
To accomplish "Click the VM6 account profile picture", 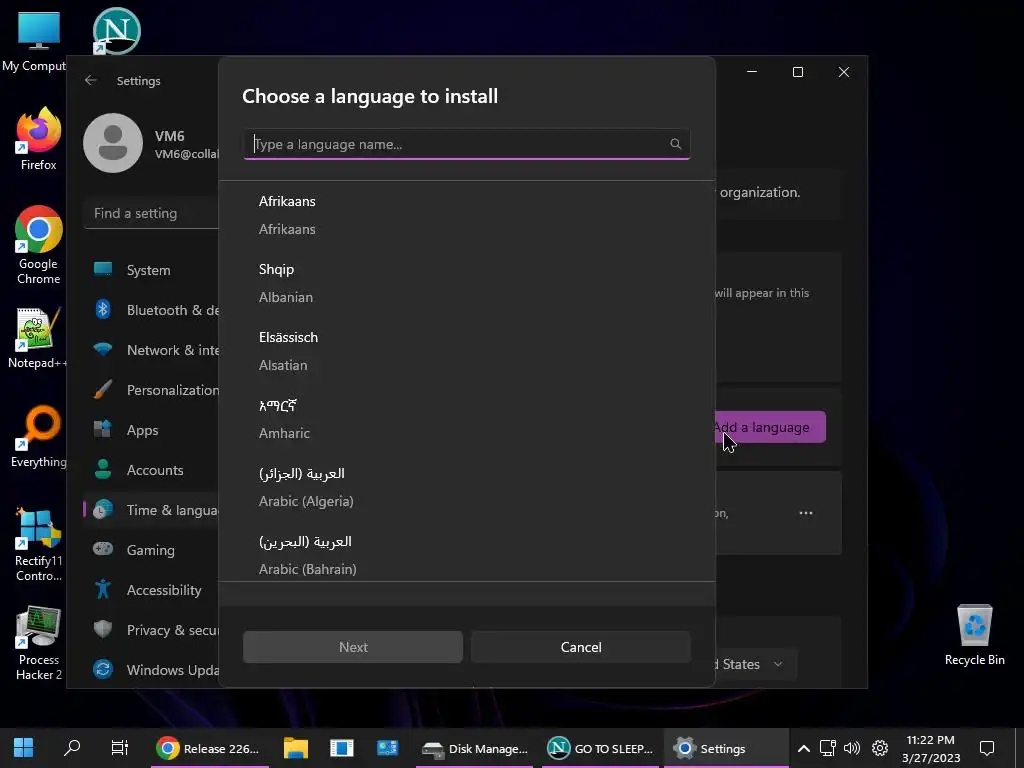I will [x=113, y=143].
